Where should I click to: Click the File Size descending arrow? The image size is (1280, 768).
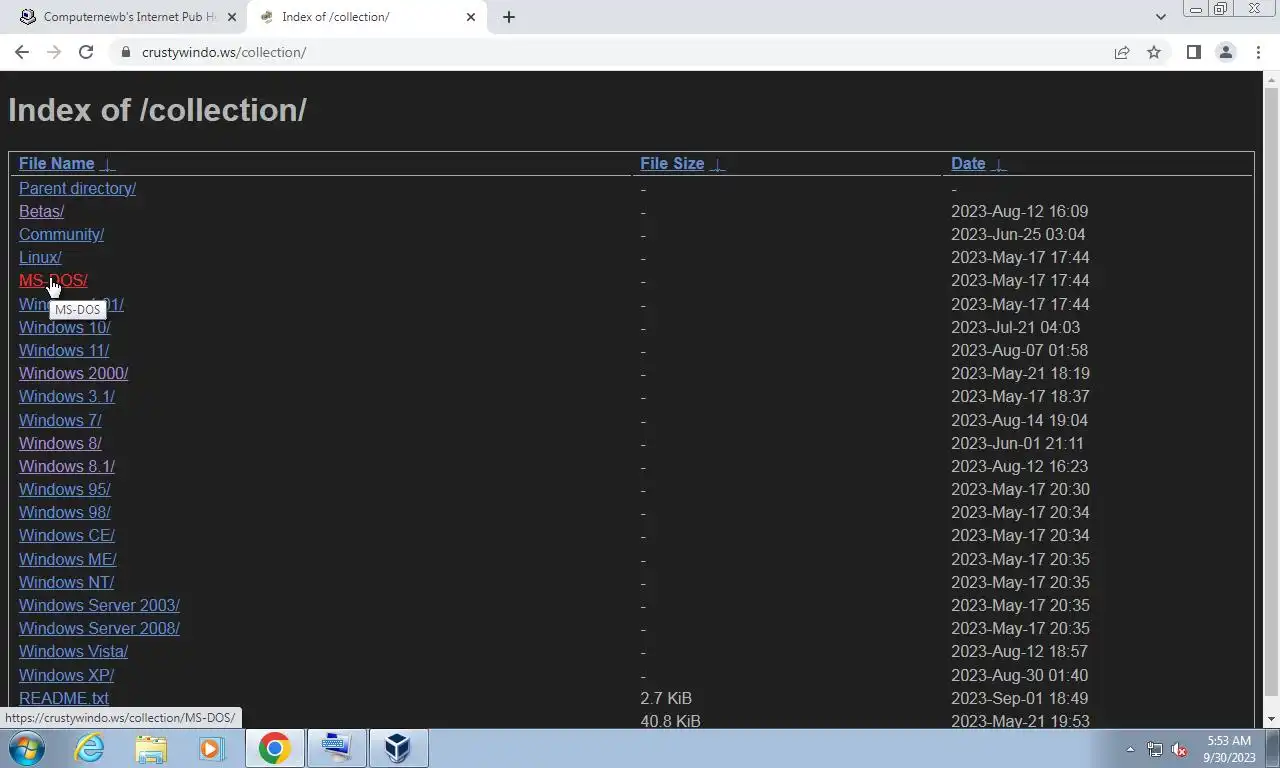(717, 165)
